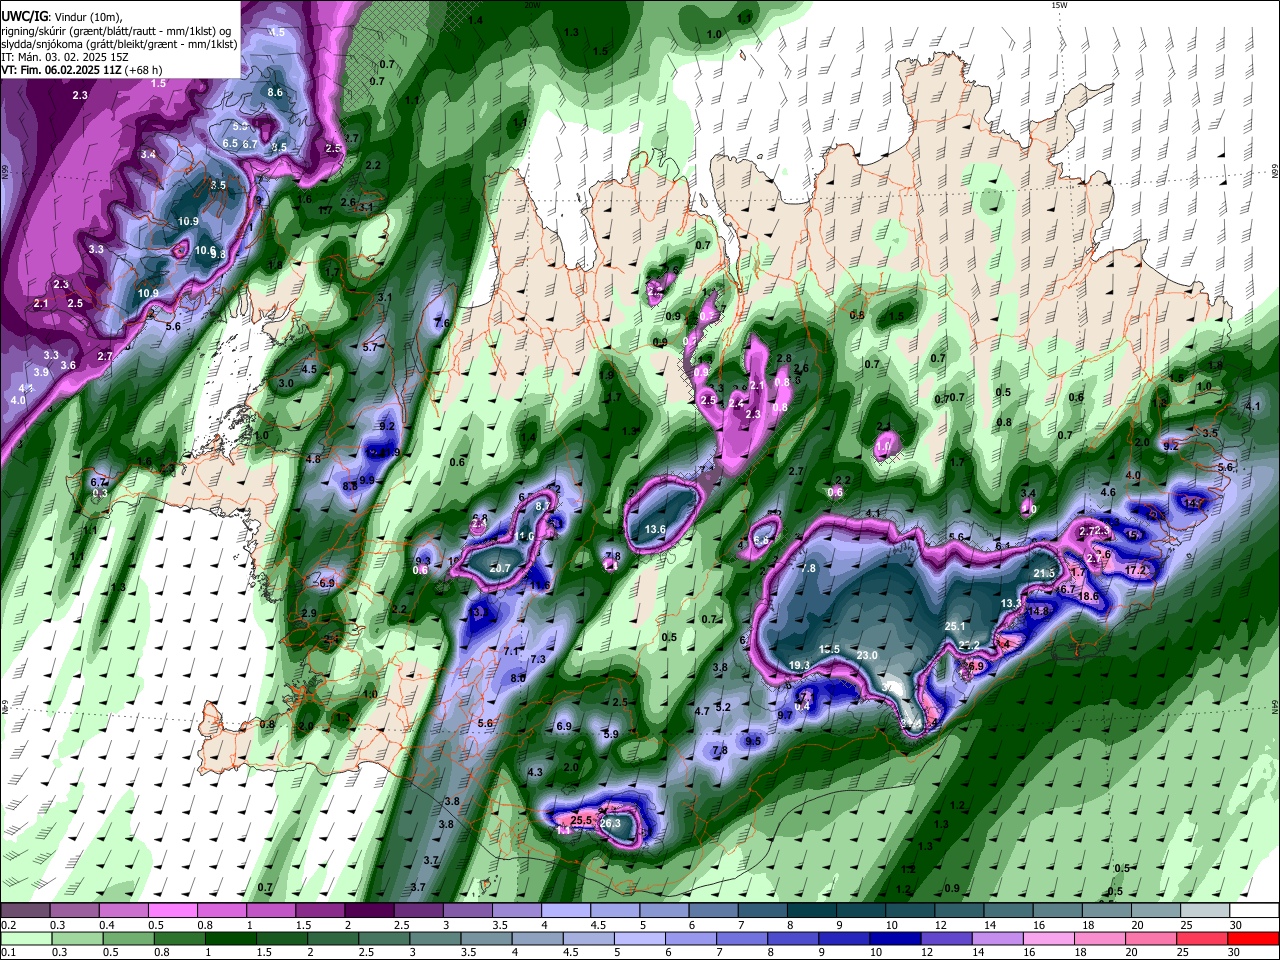Image resolution: width=1280 pixels, height=960 pixels.
Task: Click the '18.6' precipitation value
Action: pos(1088,596)
